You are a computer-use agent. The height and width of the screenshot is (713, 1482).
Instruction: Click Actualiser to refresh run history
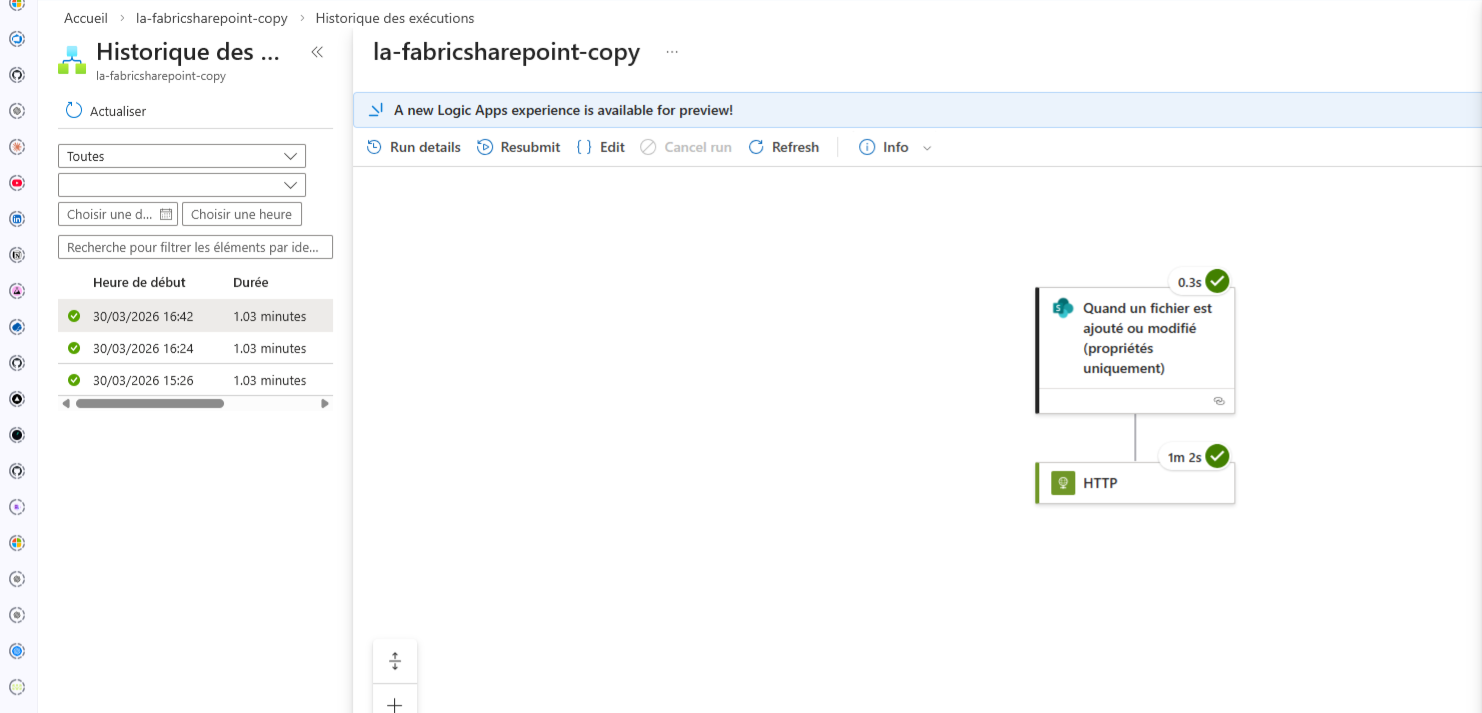[106, 111]
